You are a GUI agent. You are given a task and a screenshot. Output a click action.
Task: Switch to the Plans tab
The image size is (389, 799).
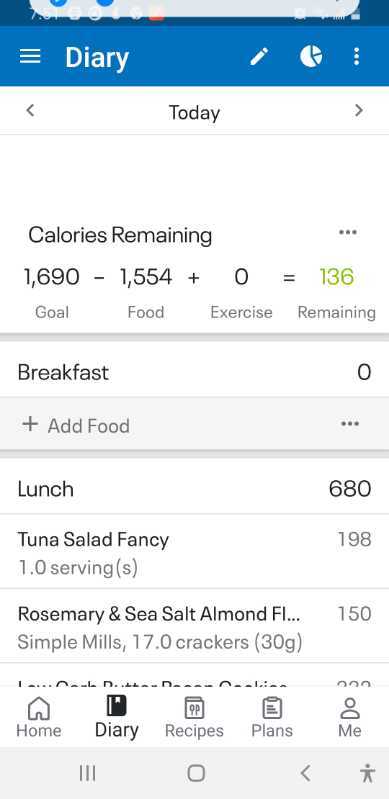pyautogui.click(x=272, y=717)
